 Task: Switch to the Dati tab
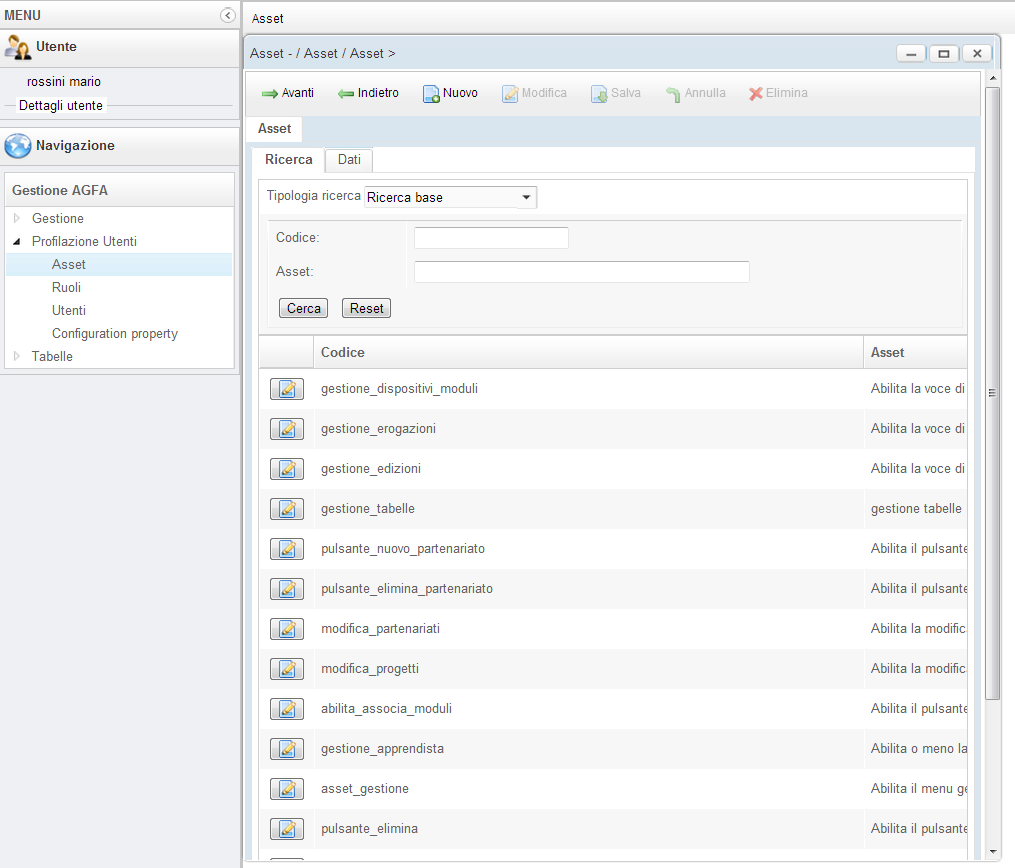[x=349, y=160]
